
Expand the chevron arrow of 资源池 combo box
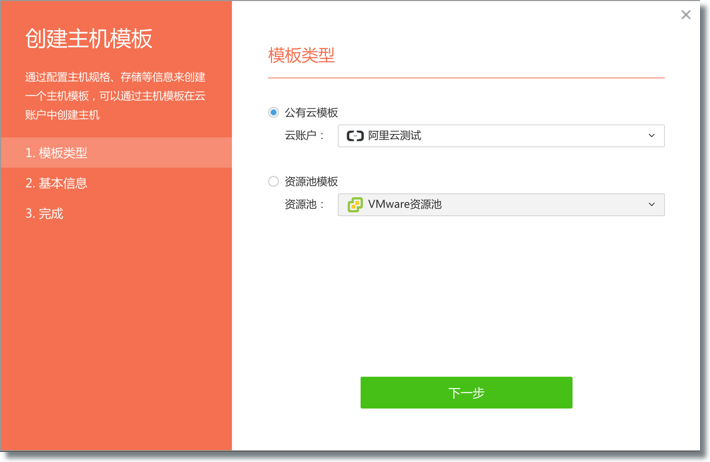pyautogui.click(x=651, y=205)
